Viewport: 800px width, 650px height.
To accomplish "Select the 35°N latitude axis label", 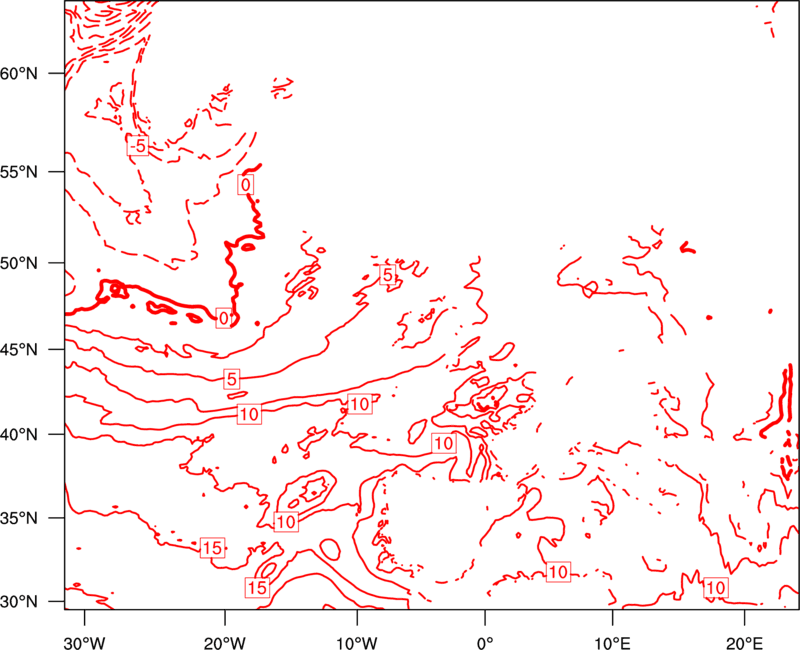I will point(19,518).
